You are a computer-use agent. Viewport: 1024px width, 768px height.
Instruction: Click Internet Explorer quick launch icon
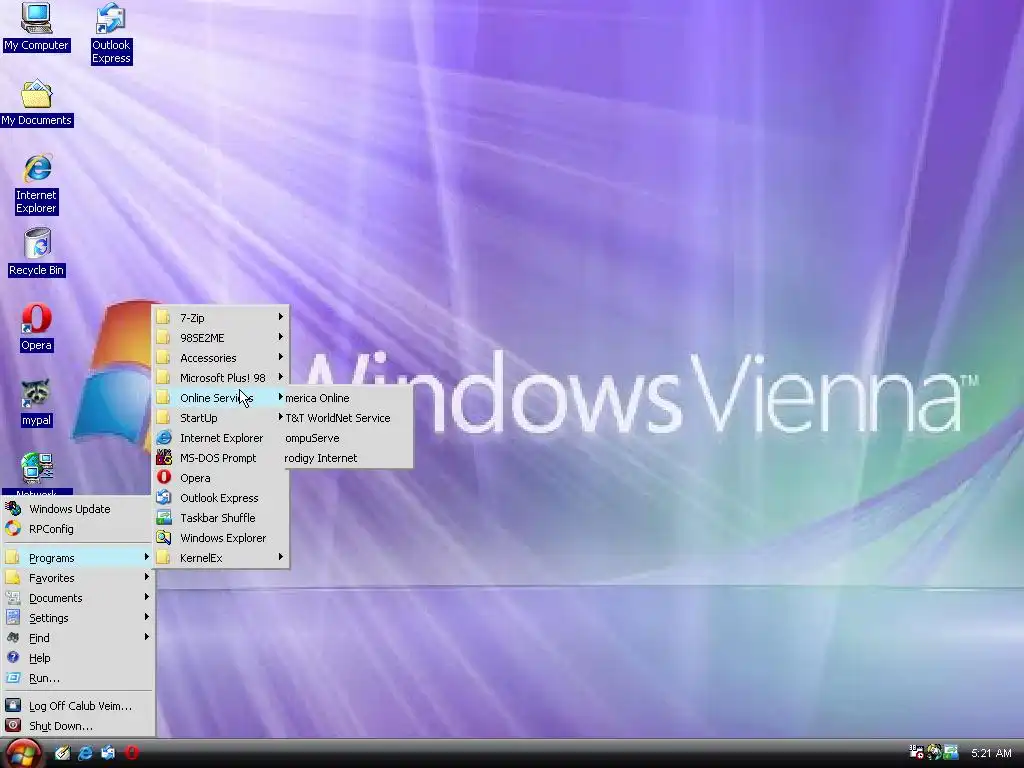click(85, 753)
